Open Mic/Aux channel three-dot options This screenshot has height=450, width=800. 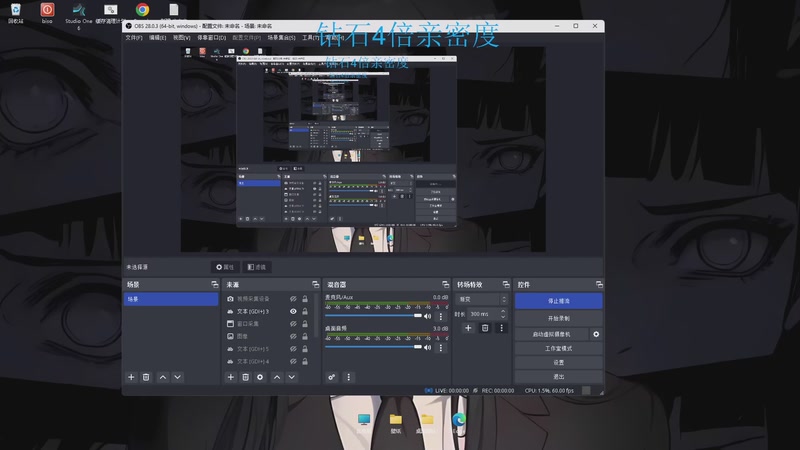441,316
